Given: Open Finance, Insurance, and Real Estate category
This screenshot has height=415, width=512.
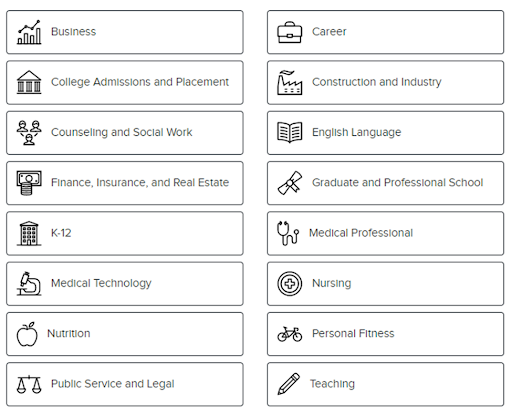Looking at the screenshot, I should point(125,183).
